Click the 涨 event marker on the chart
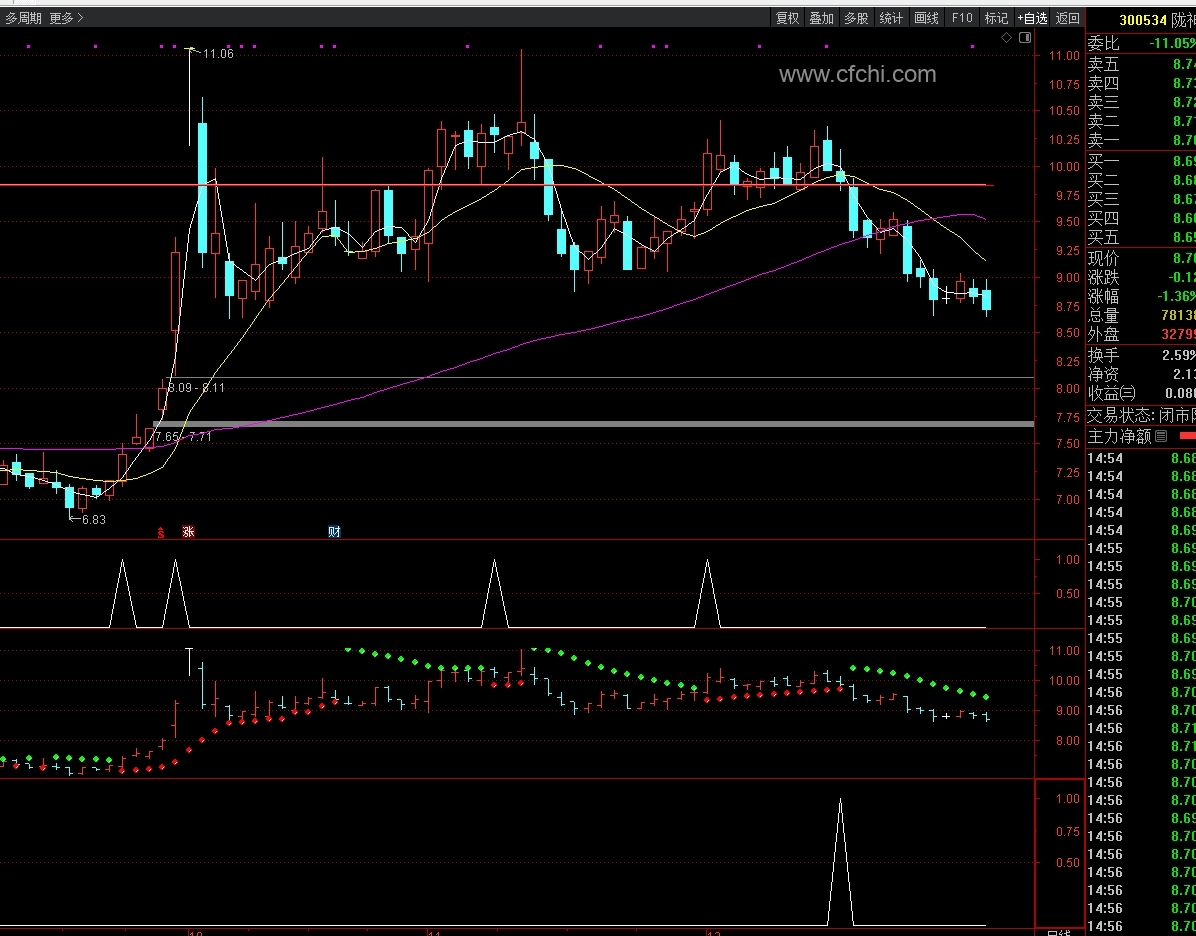This screenshot has width=1196, height=936. (188, 532)
